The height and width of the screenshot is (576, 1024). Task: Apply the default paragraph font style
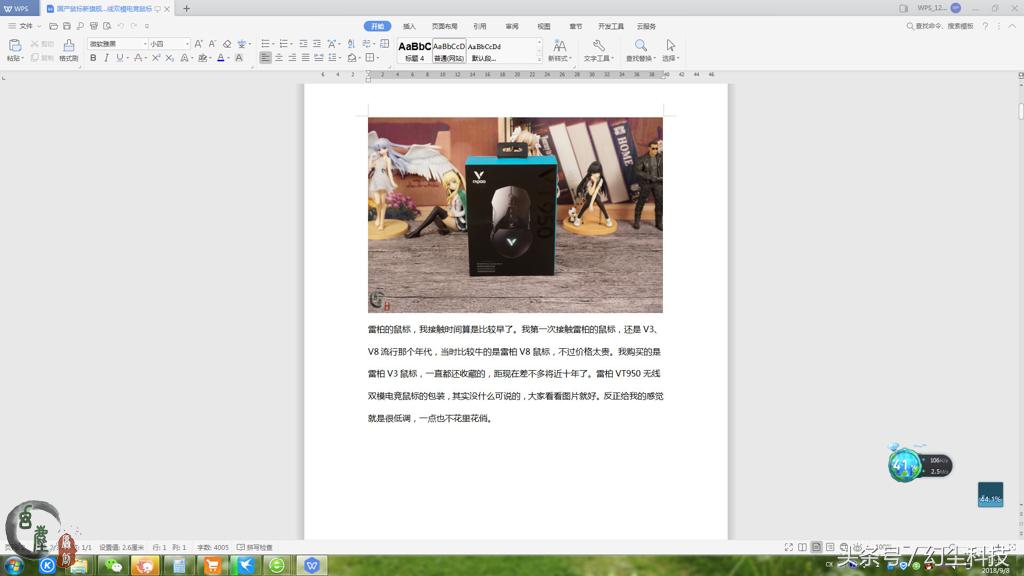pos(484,51)
